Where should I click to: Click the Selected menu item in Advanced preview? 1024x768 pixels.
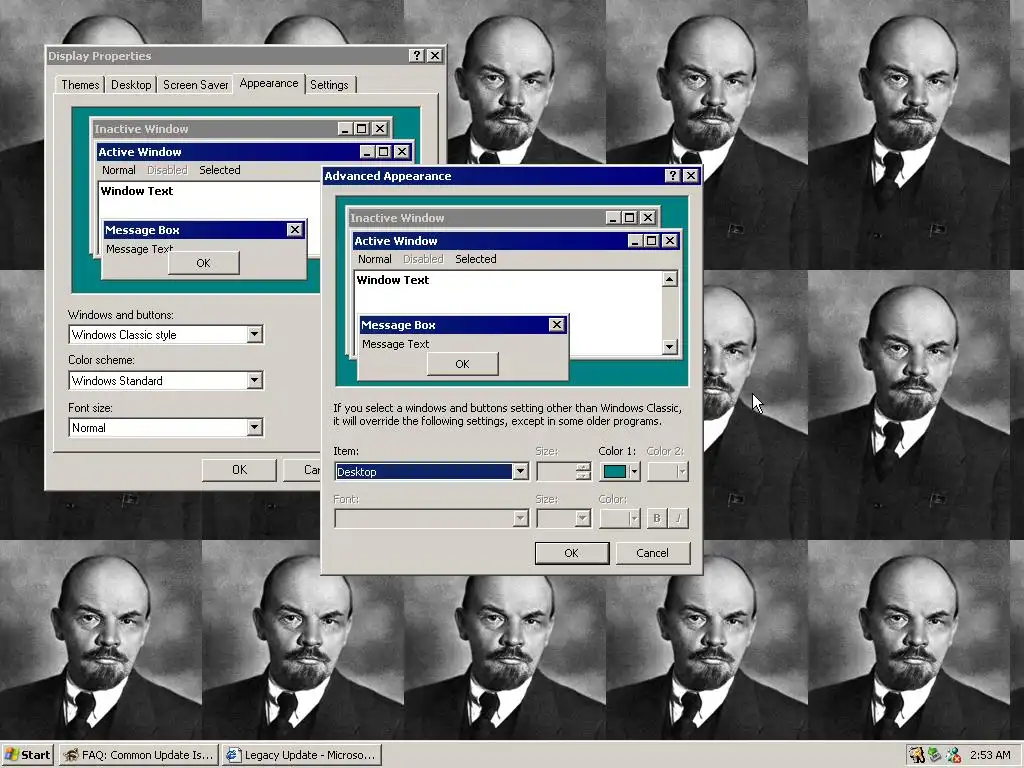(475, 259)
